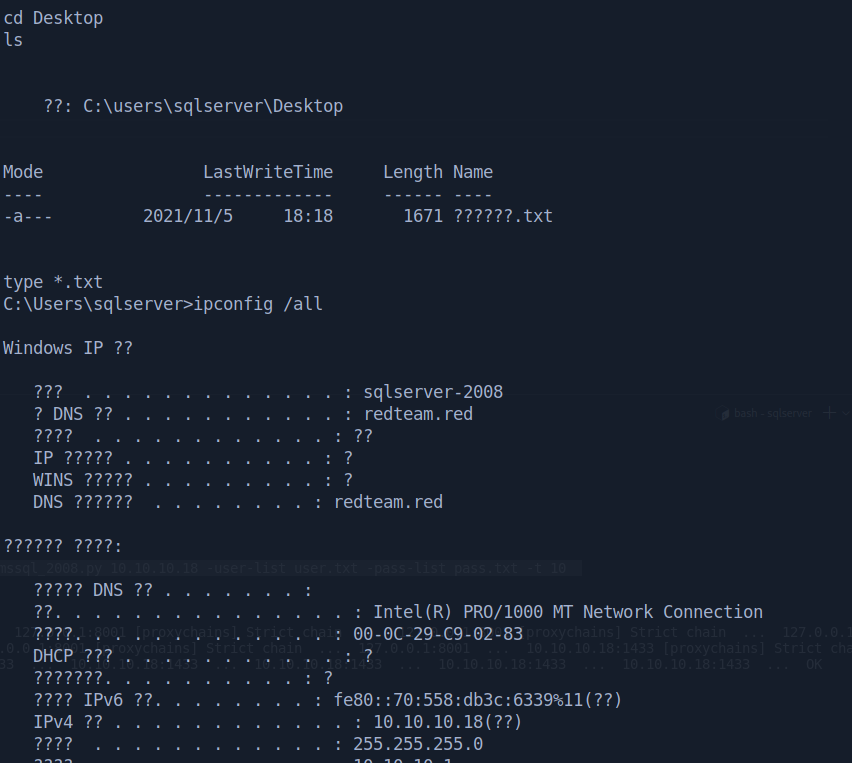Click the hostname sqlserver-2008
This screenshot has width=852, height=763.
pos(433,392)
